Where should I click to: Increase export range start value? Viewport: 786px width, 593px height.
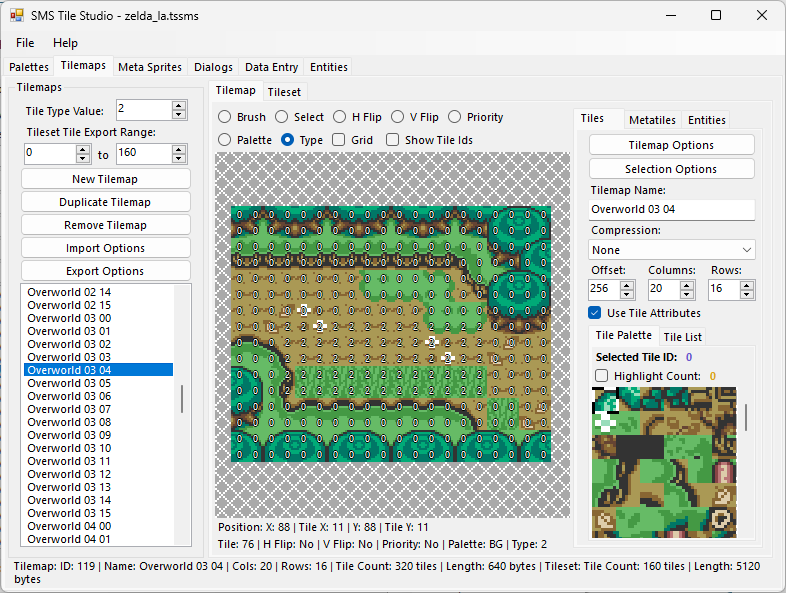pyautogui.click(x=83, y=149)
